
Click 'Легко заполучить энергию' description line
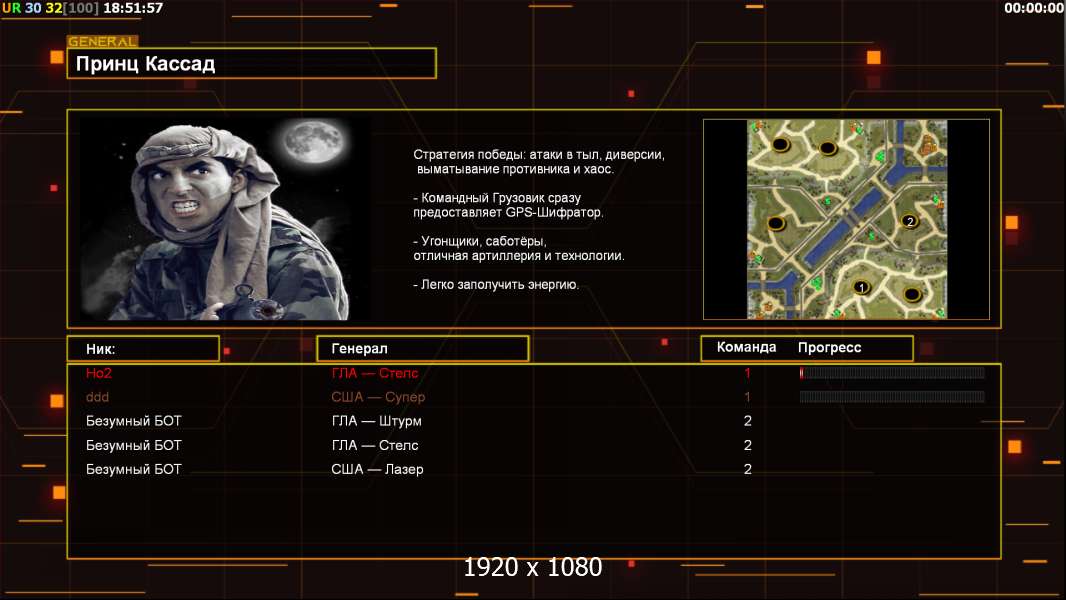[496, 285]
